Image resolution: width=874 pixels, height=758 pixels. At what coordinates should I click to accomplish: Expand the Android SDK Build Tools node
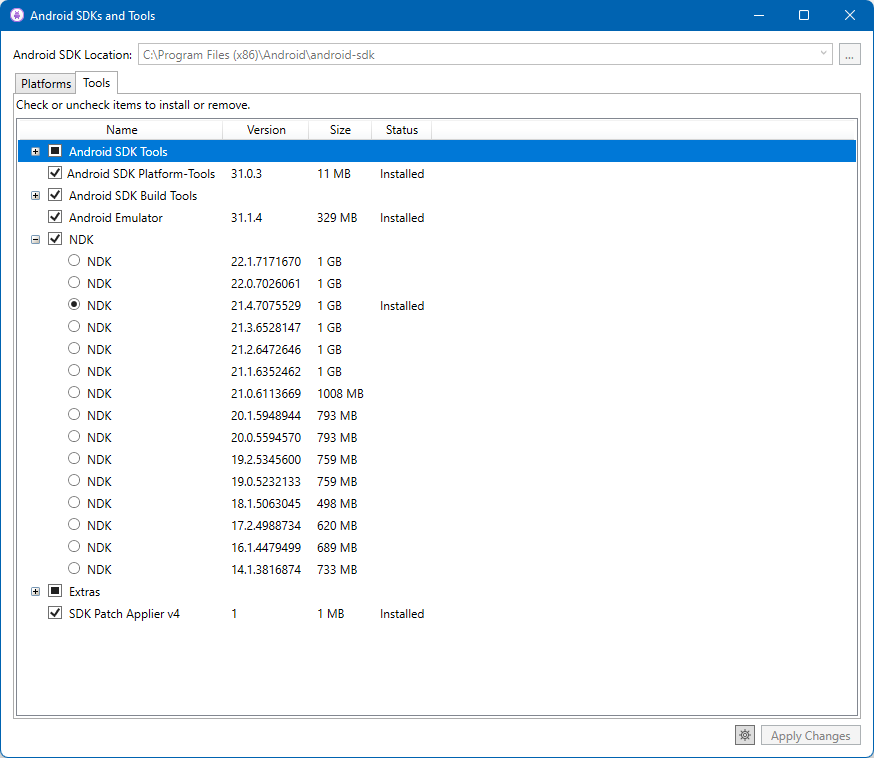[36, 196]
